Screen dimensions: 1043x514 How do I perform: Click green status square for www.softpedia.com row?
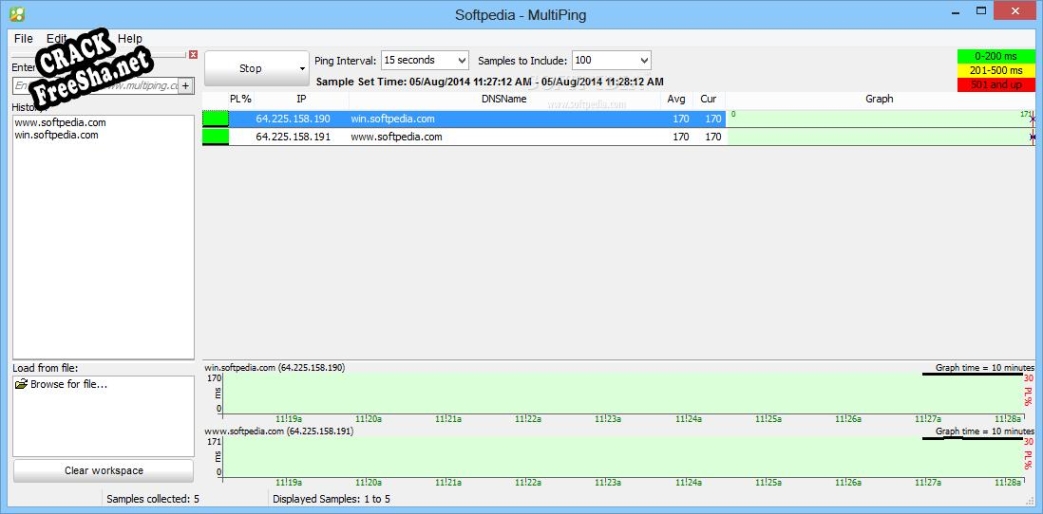[x=215, y=137]
